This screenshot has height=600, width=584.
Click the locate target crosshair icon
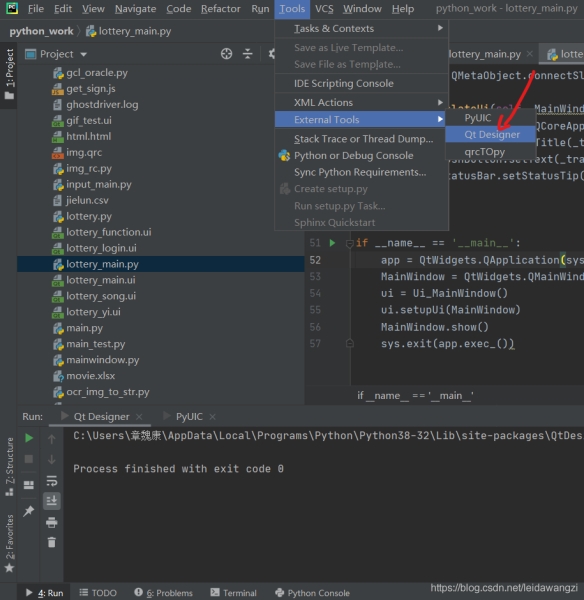(227, 54)
